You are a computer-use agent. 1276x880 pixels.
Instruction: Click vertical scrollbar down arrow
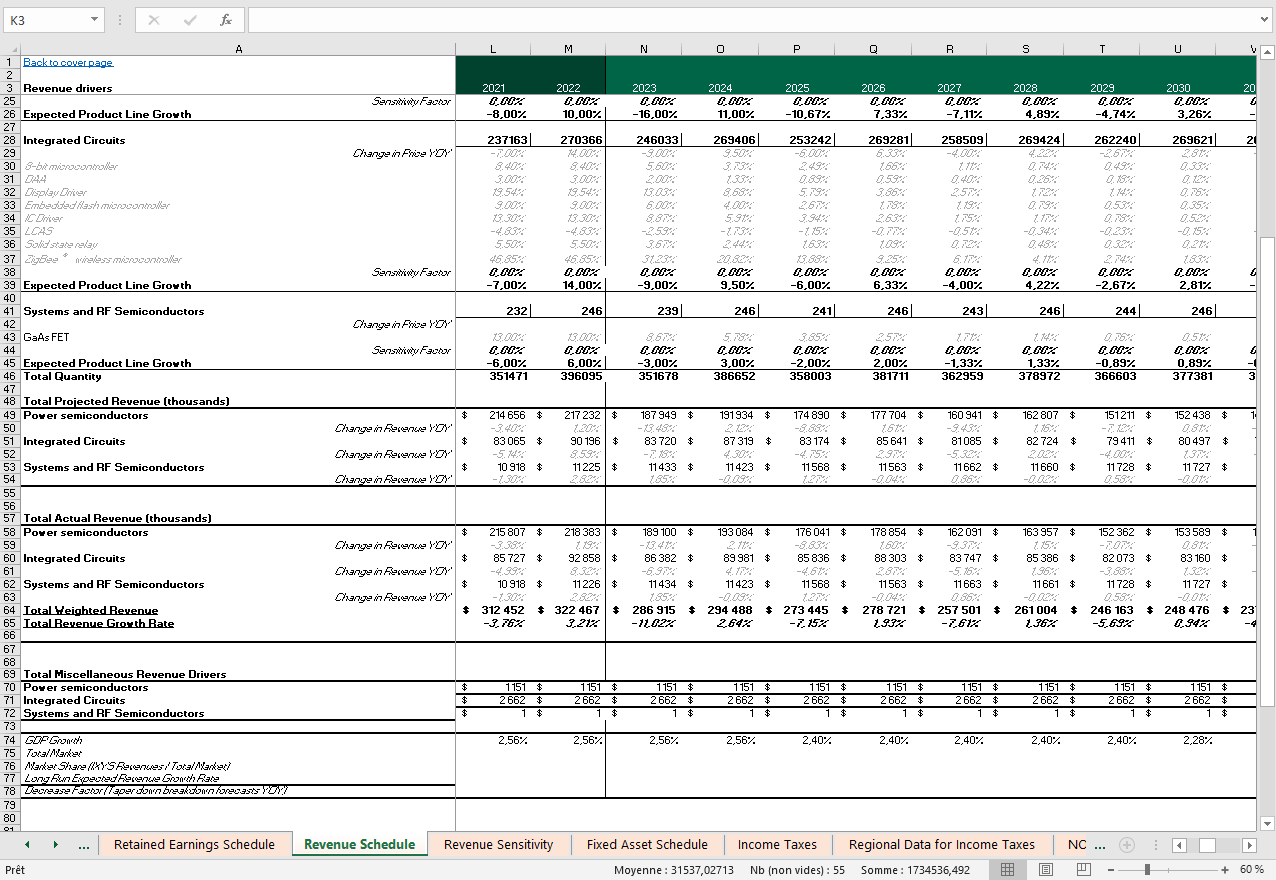point(1267,823)
